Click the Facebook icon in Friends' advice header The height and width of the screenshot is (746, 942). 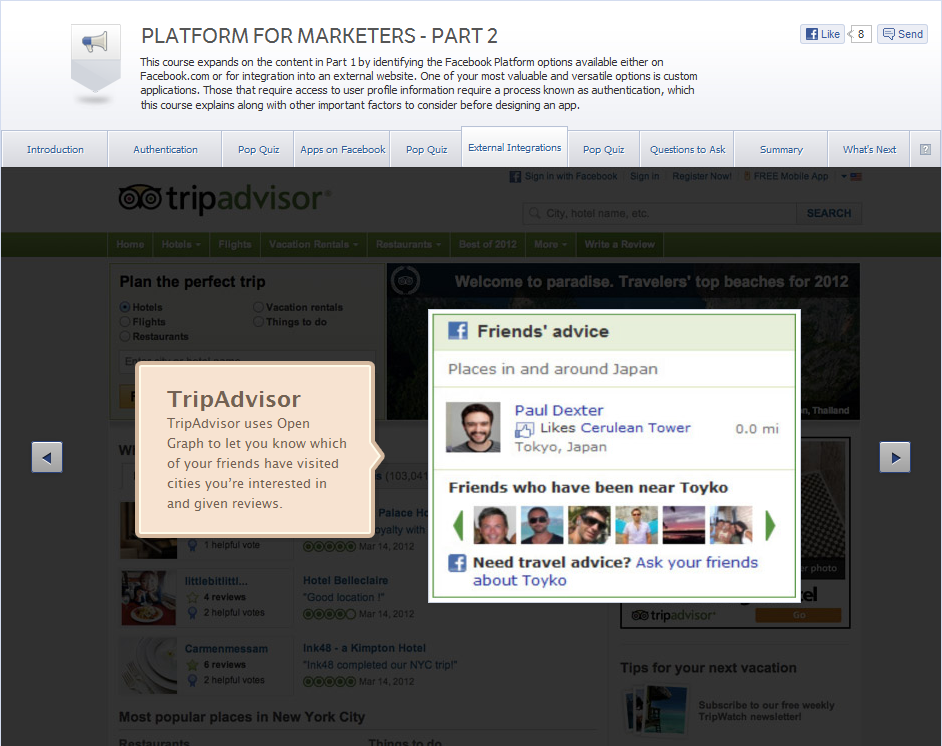tap(458, 330)
